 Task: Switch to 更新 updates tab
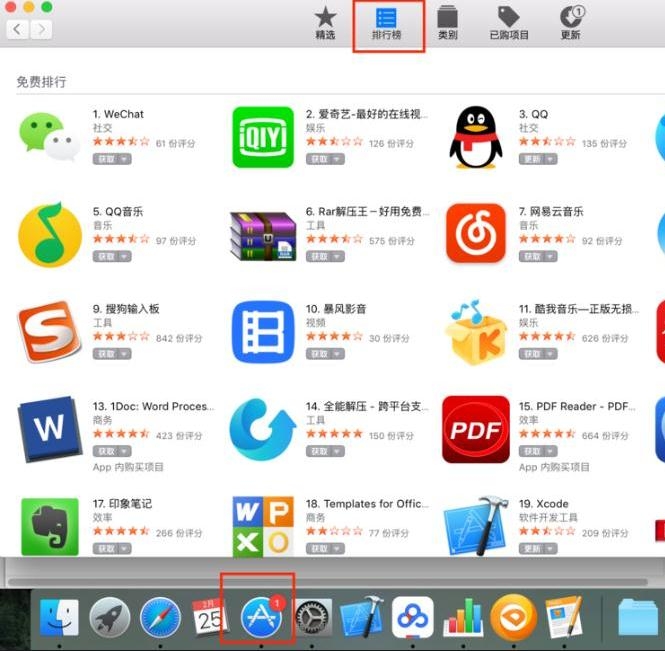[571, 23]
